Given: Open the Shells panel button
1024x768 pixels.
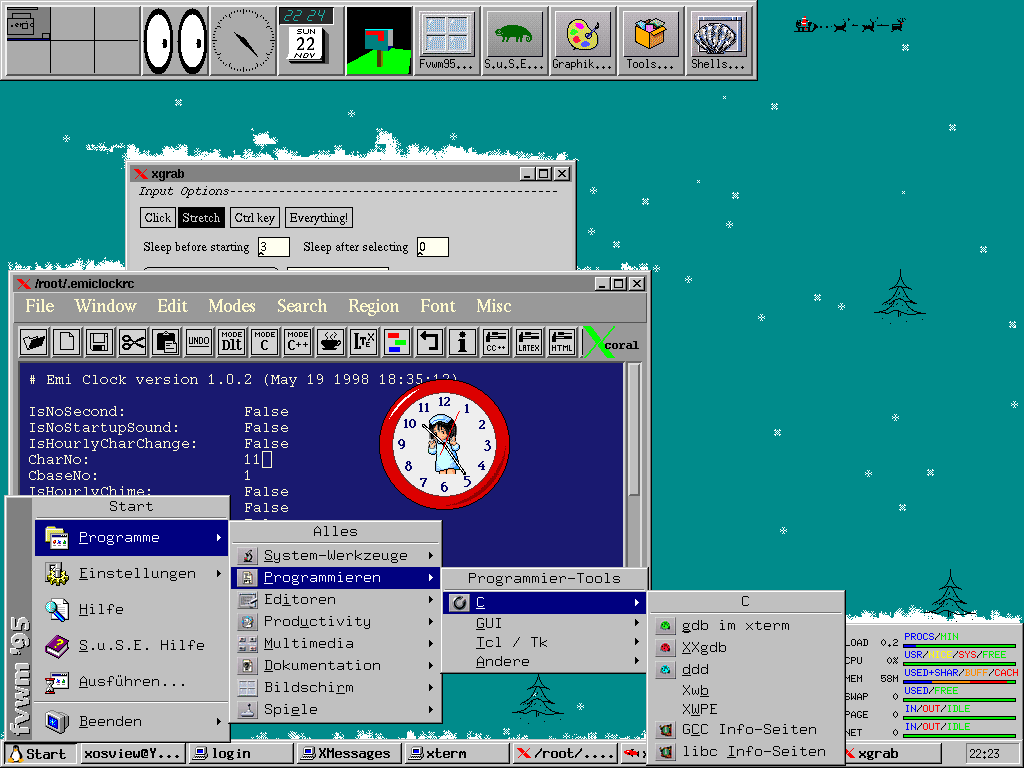Looking at the screenshot, I should (x=718, y=41).
